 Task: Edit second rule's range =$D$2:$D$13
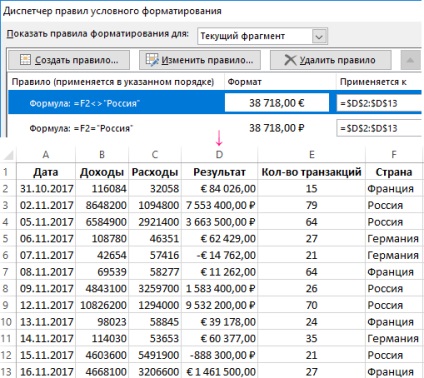tap(379, 128)
